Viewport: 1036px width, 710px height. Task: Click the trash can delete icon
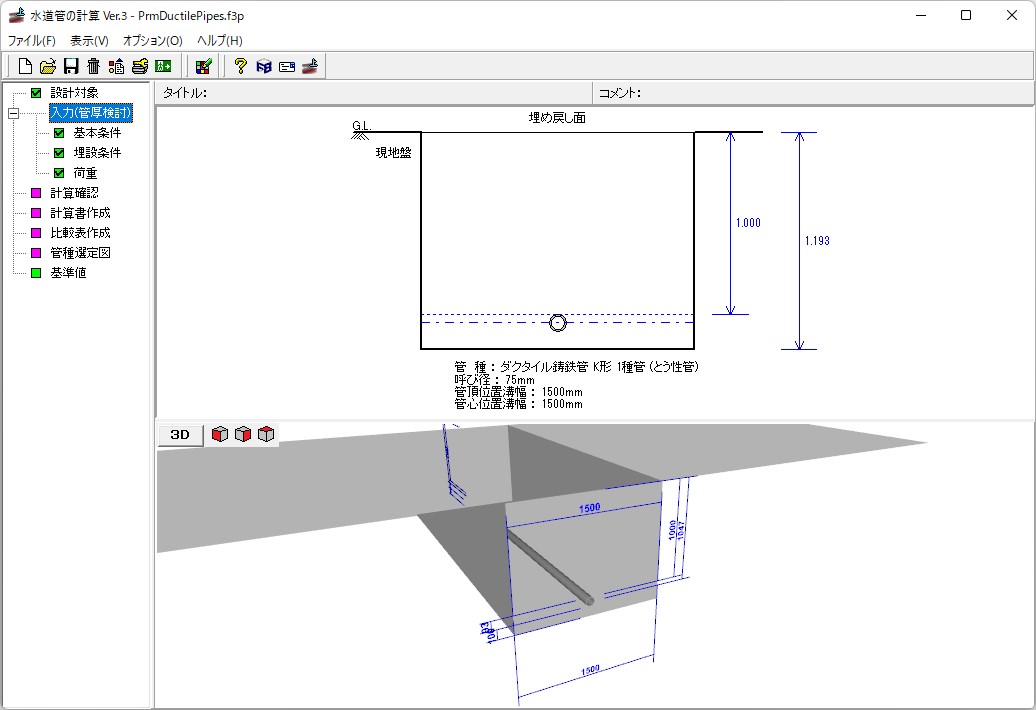tap(93, 66)
